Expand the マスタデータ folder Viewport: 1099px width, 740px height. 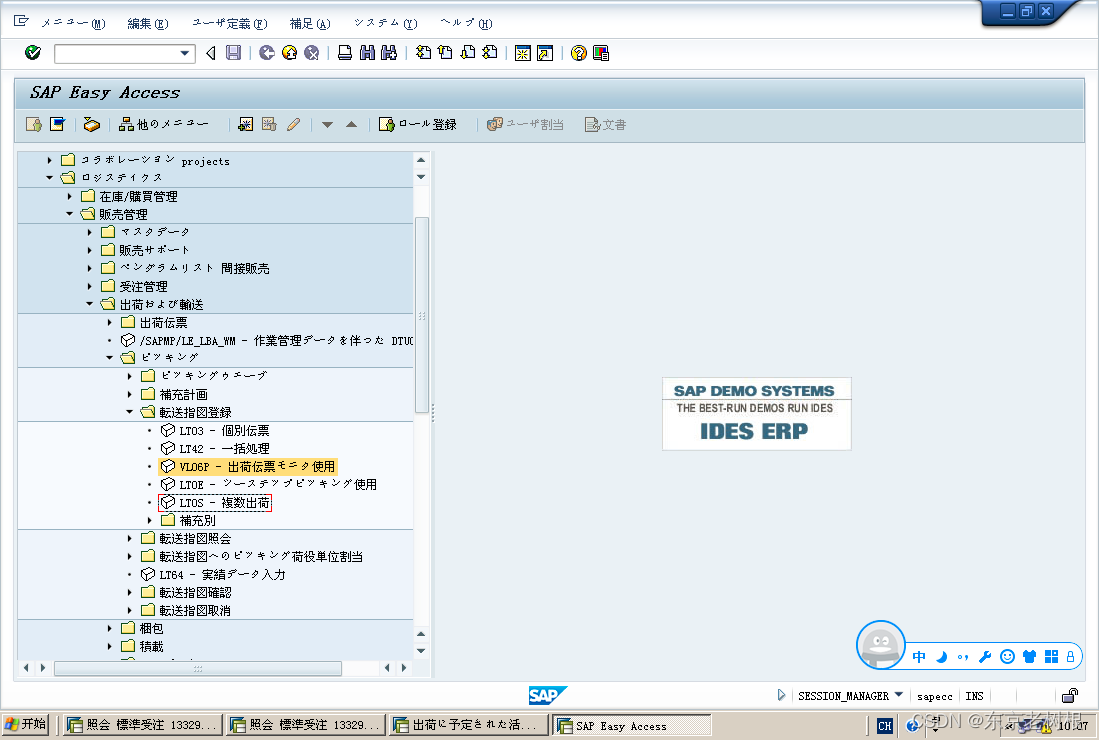point(89,232)
